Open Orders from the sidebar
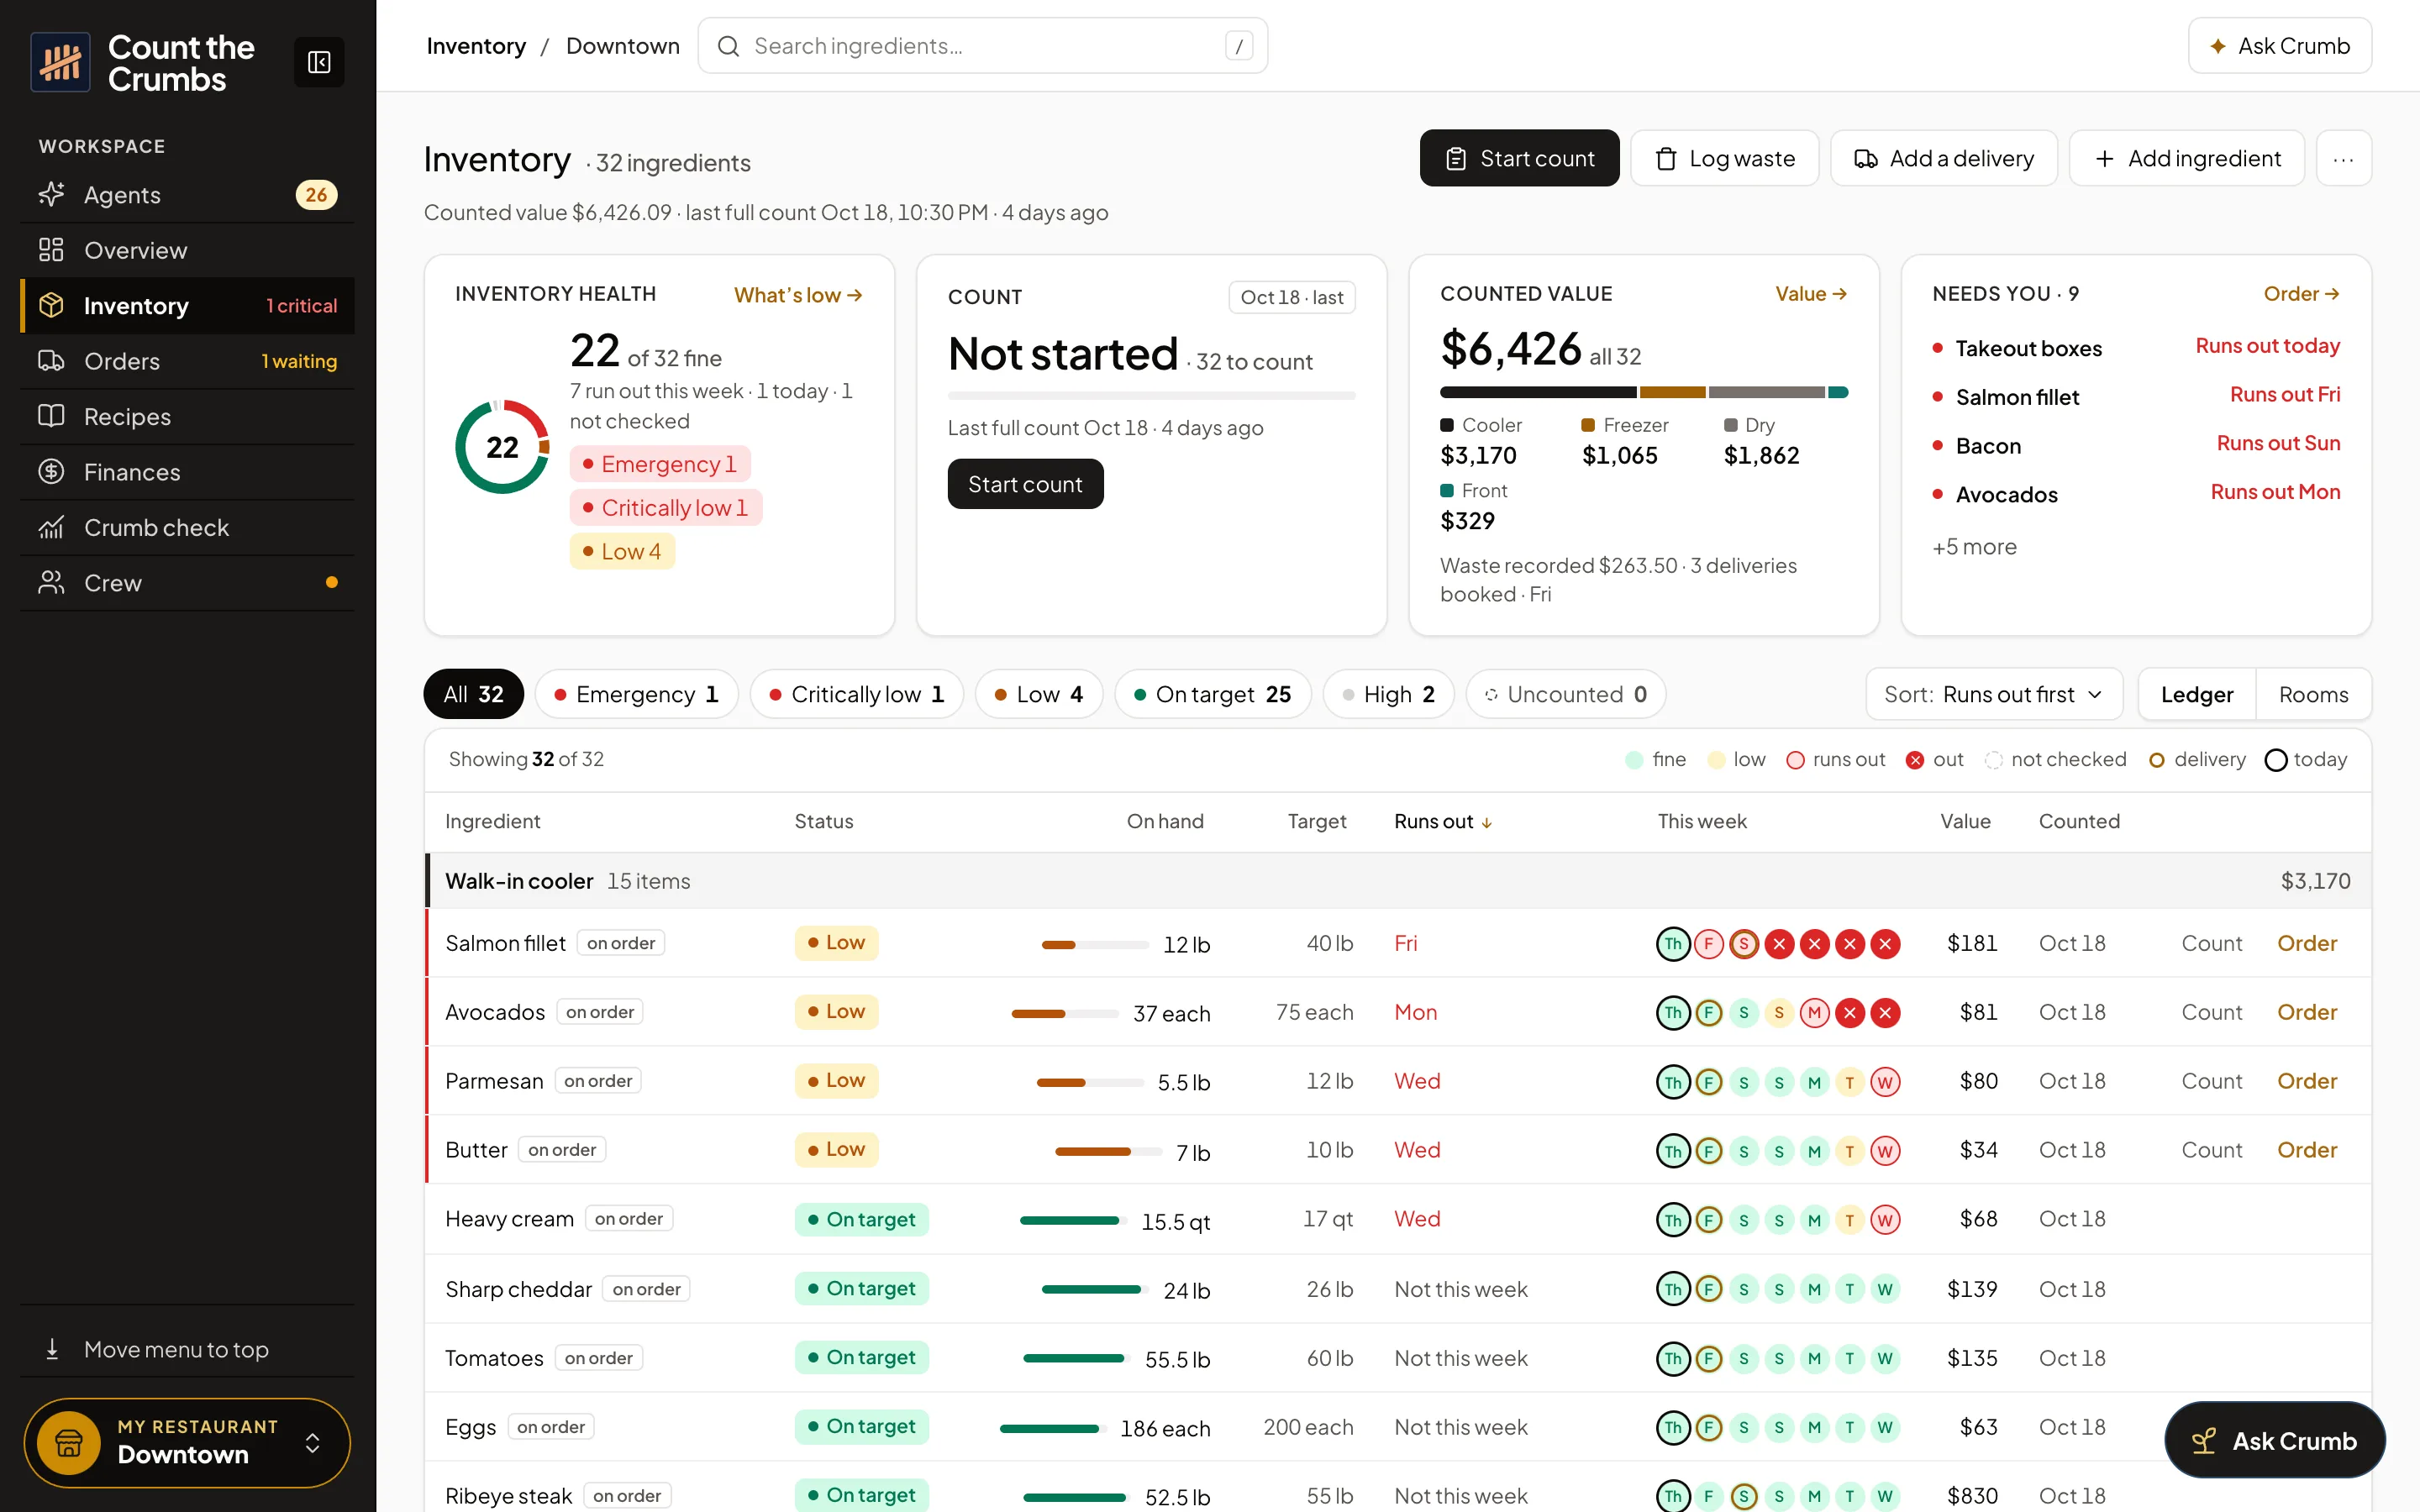2420x1512 pixels. click(187, 361)
